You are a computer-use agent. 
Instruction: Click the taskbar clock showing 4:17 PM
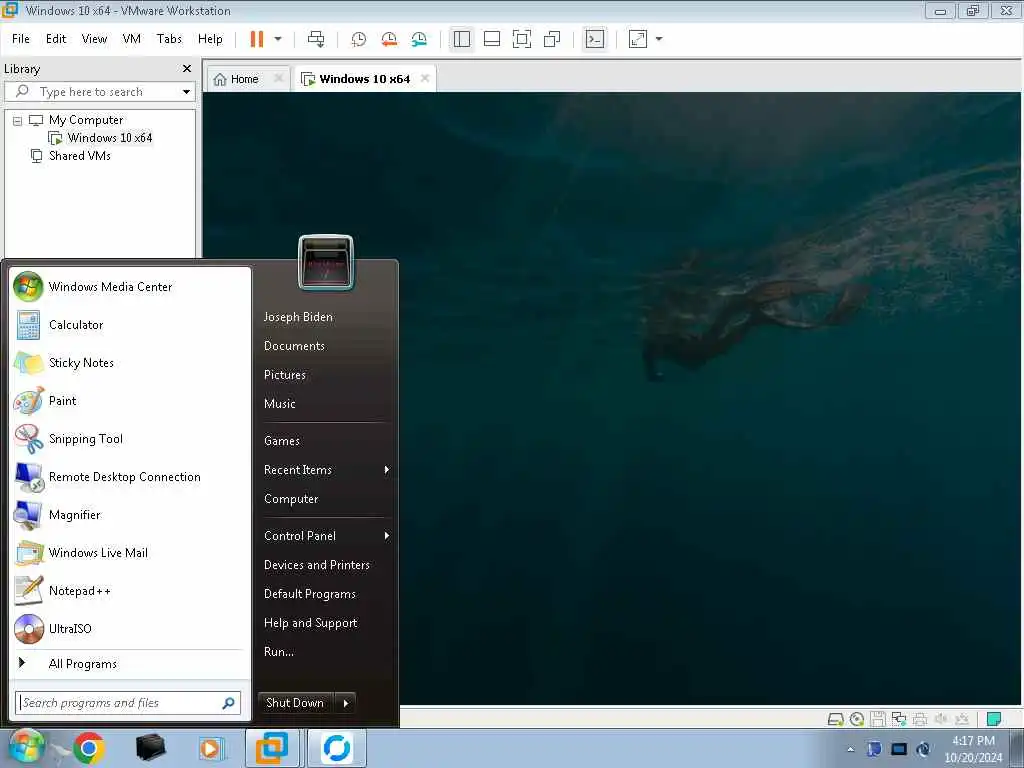(x=973, y=749)
